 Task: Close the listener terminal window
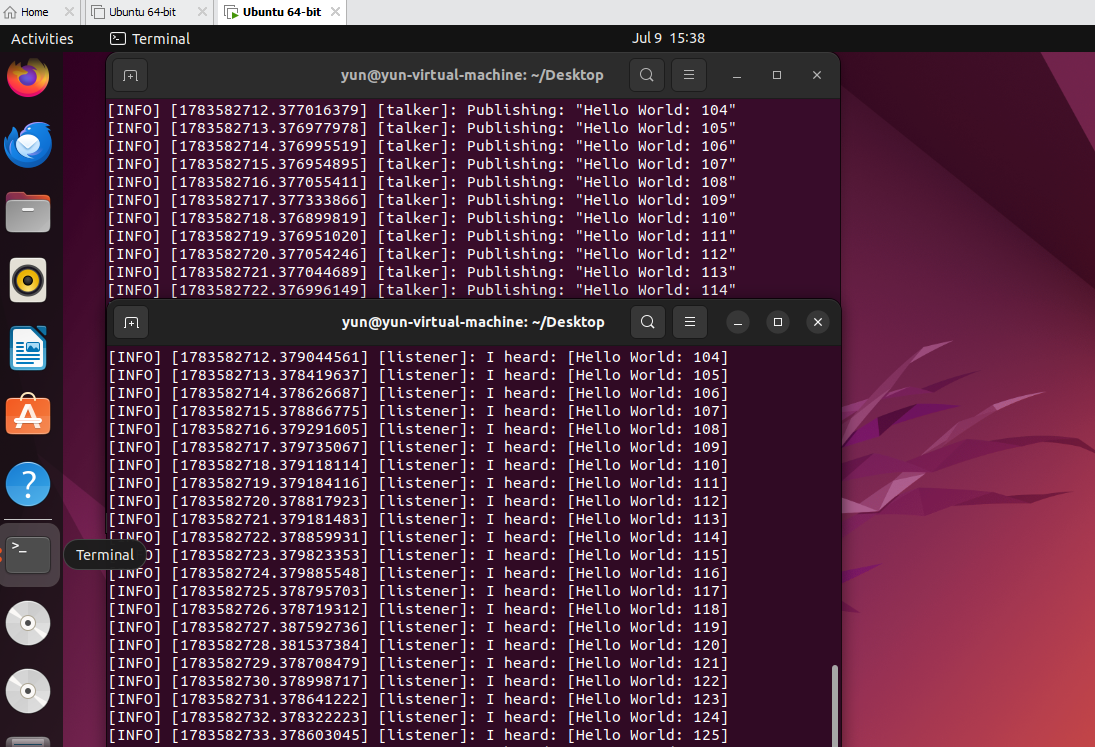(818, 322)
